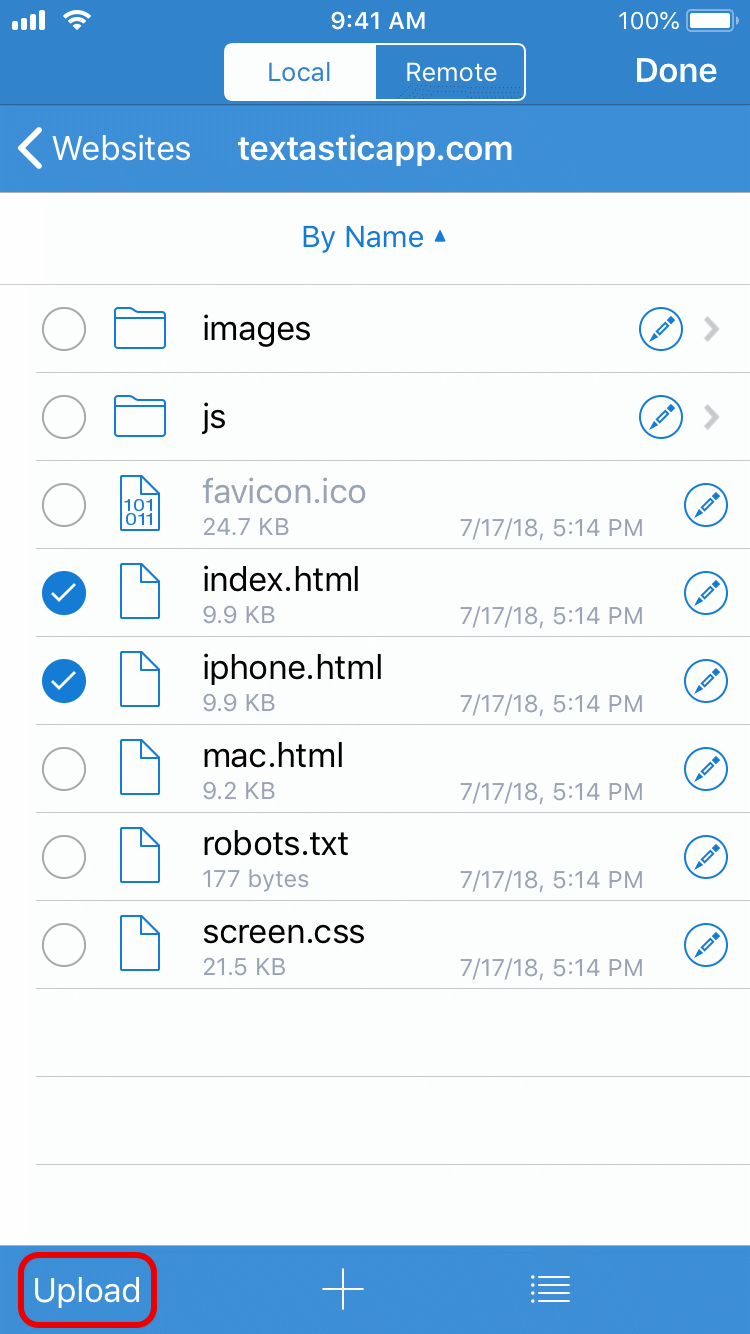Tap the edit pencil icon for images folder

(x=661, y=329)
